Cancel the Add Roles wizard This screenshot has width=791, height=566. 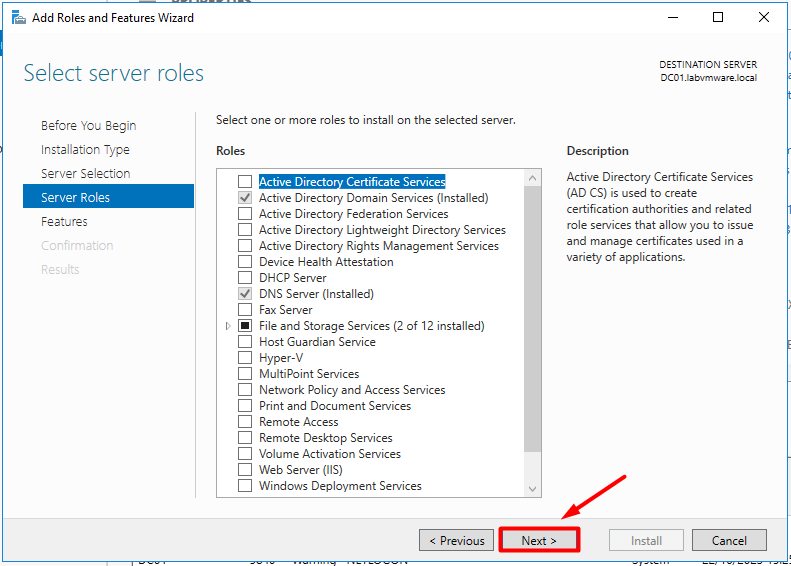click(729, 541)
